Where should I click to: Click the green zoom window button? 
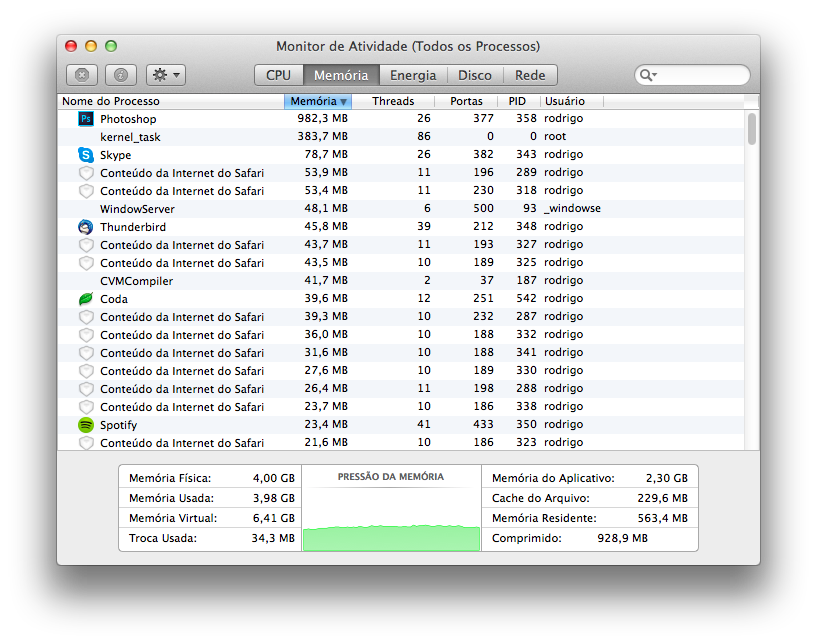click(x=111, y=46)
